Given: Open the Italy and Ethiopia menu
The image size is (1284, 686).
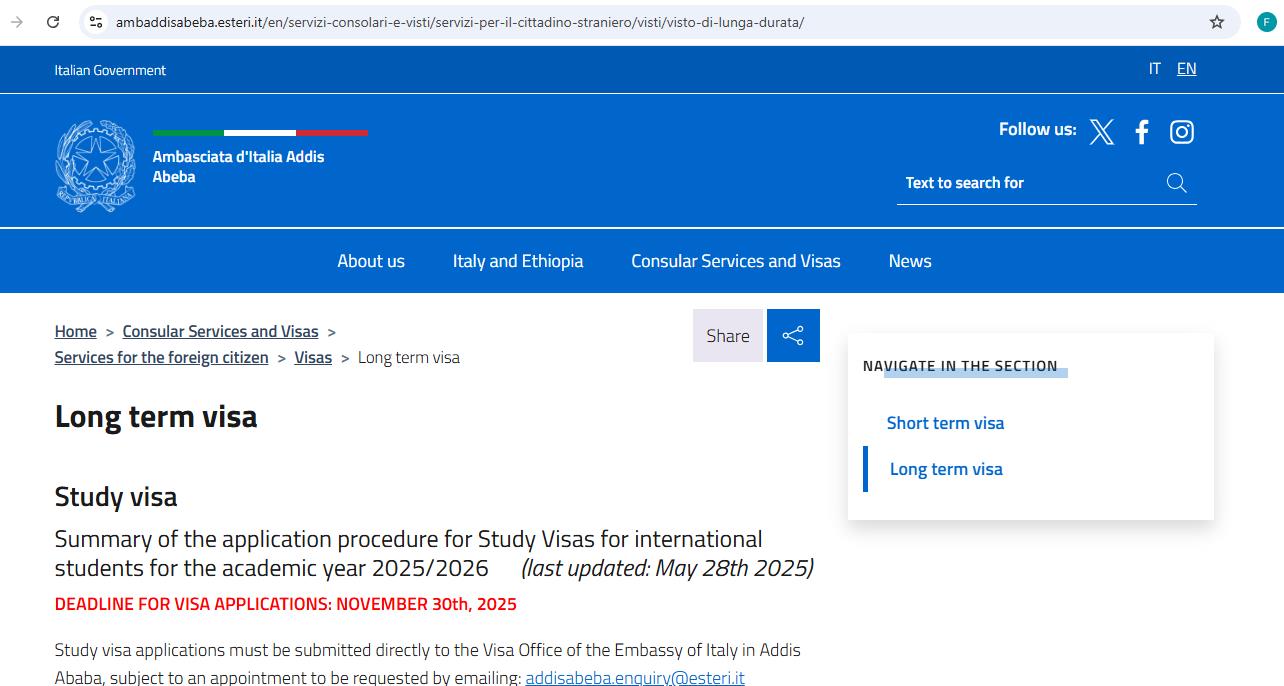Looking at the screenshot, I should click(x=517, y=261).
